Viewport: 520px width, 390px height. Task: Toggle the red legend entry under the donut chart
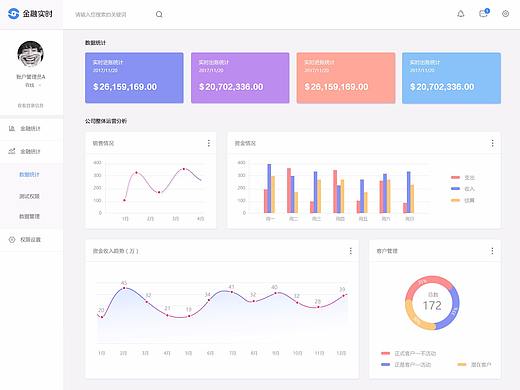(408, 353)
